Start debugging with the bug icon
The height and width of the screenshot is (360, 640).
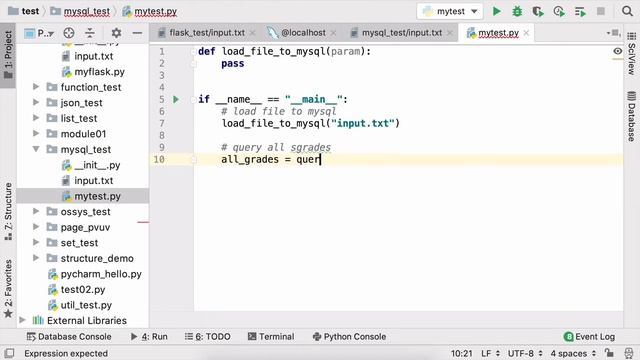pyautogui.click(x=517, y=11)
